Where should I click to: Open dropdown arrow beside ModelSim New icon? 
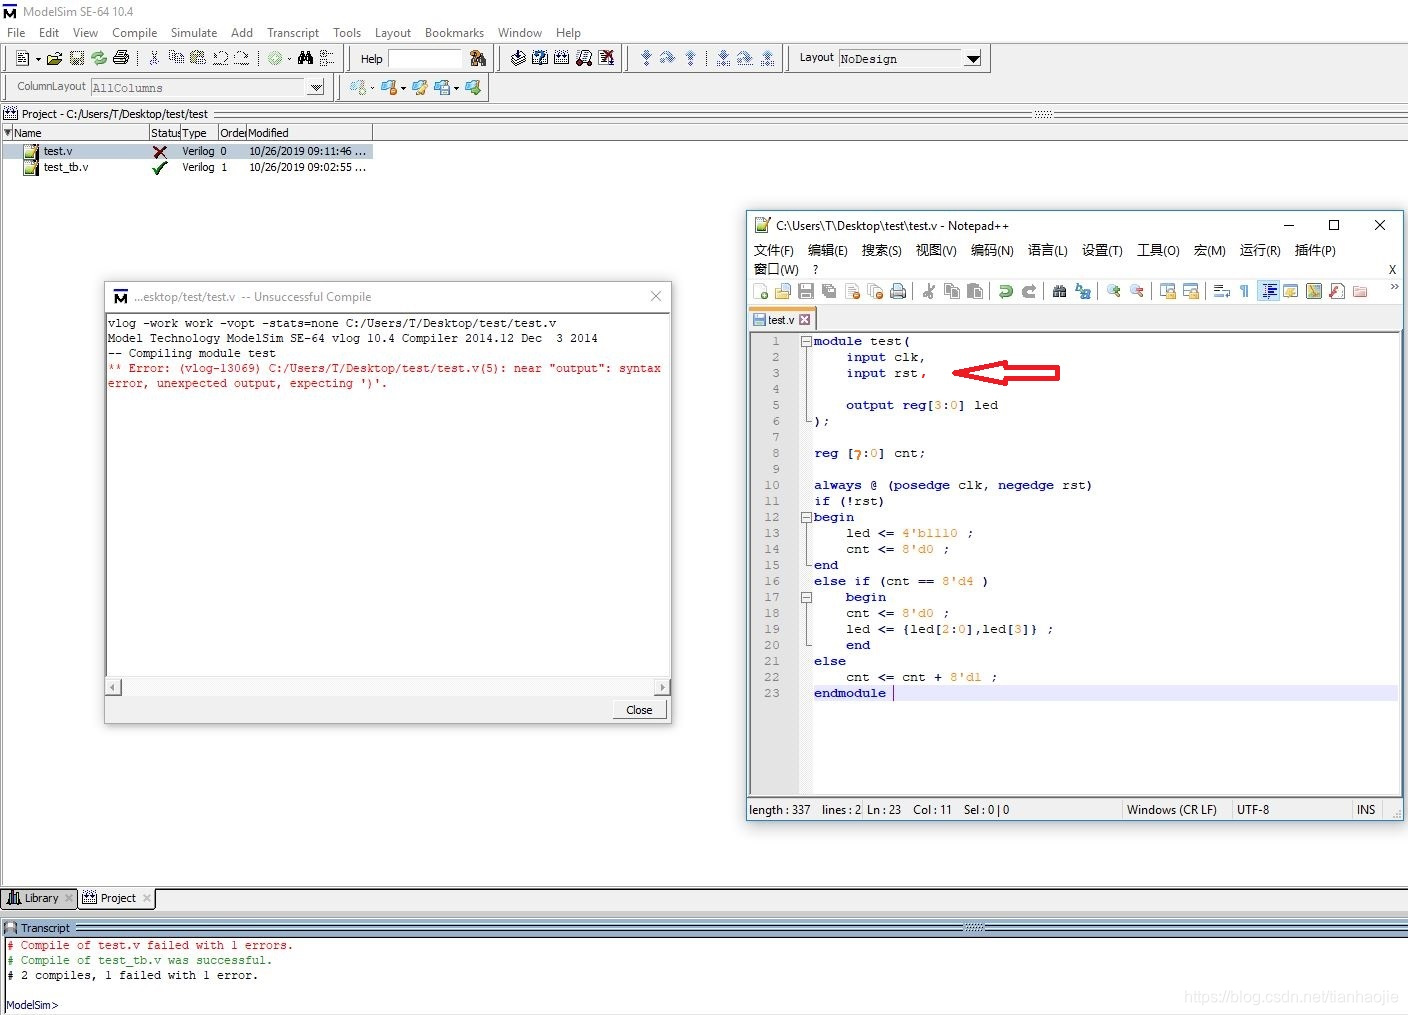(38, 59)
